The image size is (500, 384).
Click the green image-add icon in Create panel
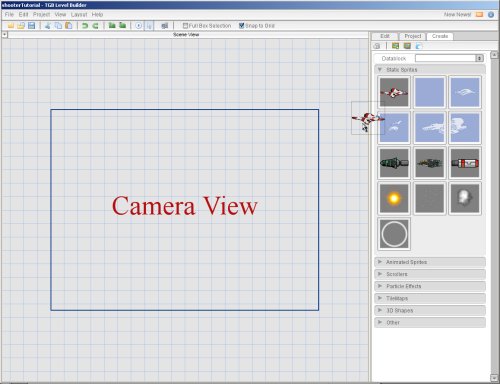tap(396, 46)
